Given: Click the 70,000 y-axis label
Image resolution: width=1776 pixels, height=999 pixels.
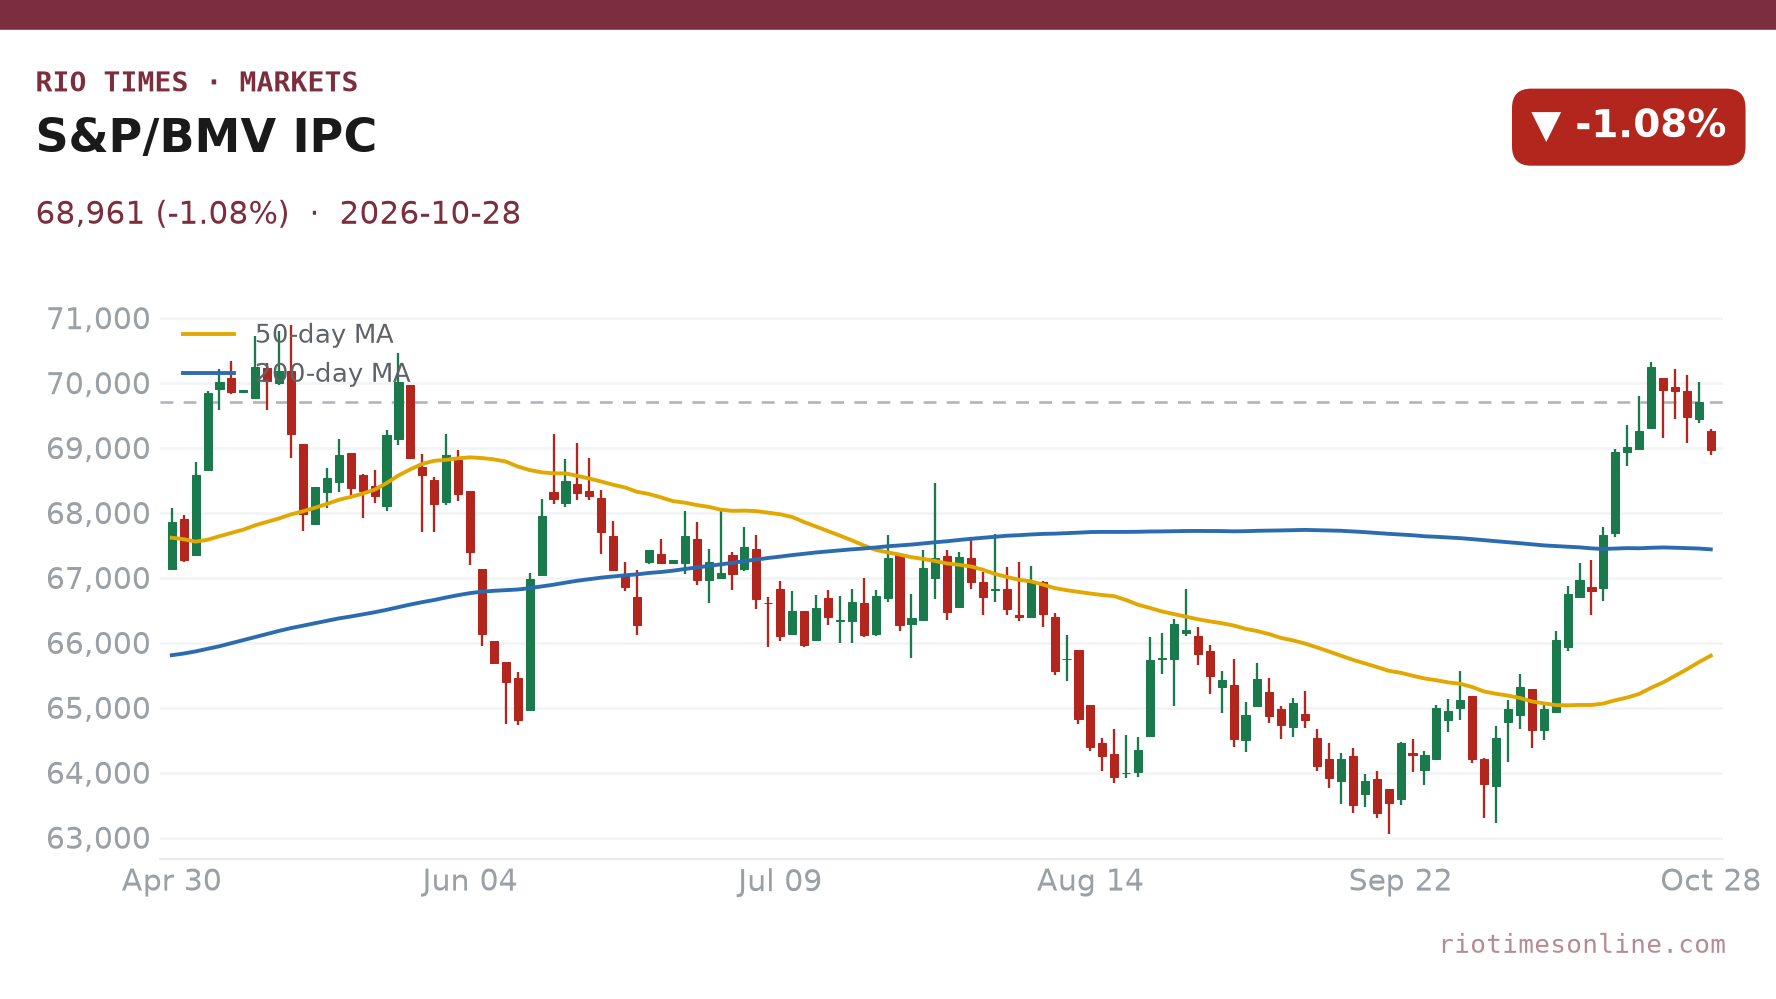Looking at the screenshot, I should pyautogui.click(x=98, y=384).
